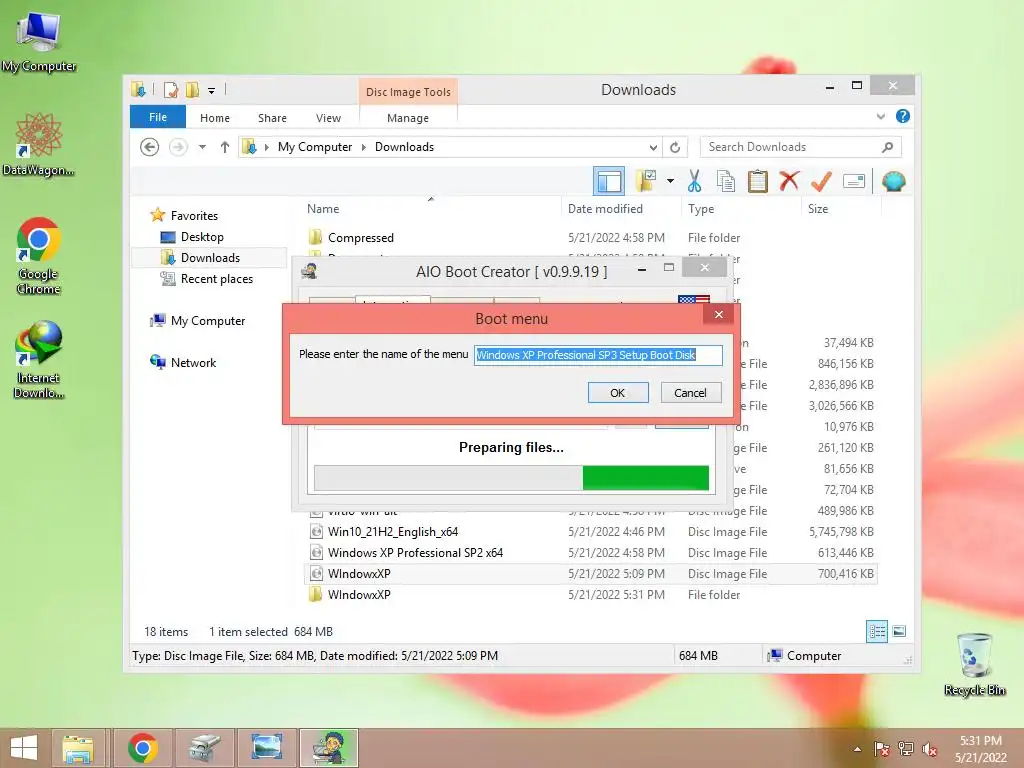Open the Manage ribbon tab
1024x768 pixels.
[x=408, y=118]
